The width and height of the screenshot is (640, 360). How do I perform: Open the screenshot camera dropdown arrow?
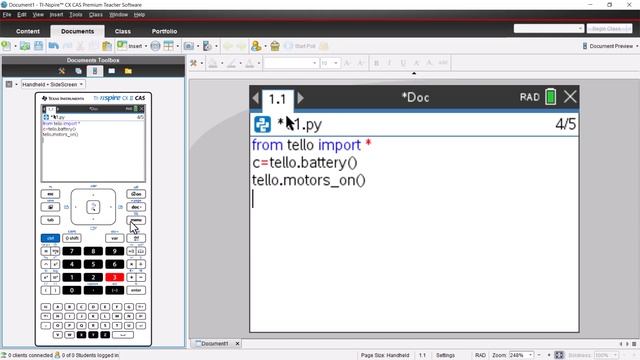coord(198,46)
